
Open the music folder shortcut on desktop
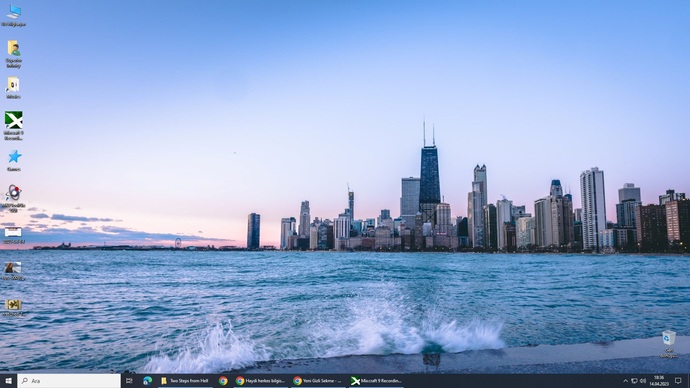click(13, 87)
